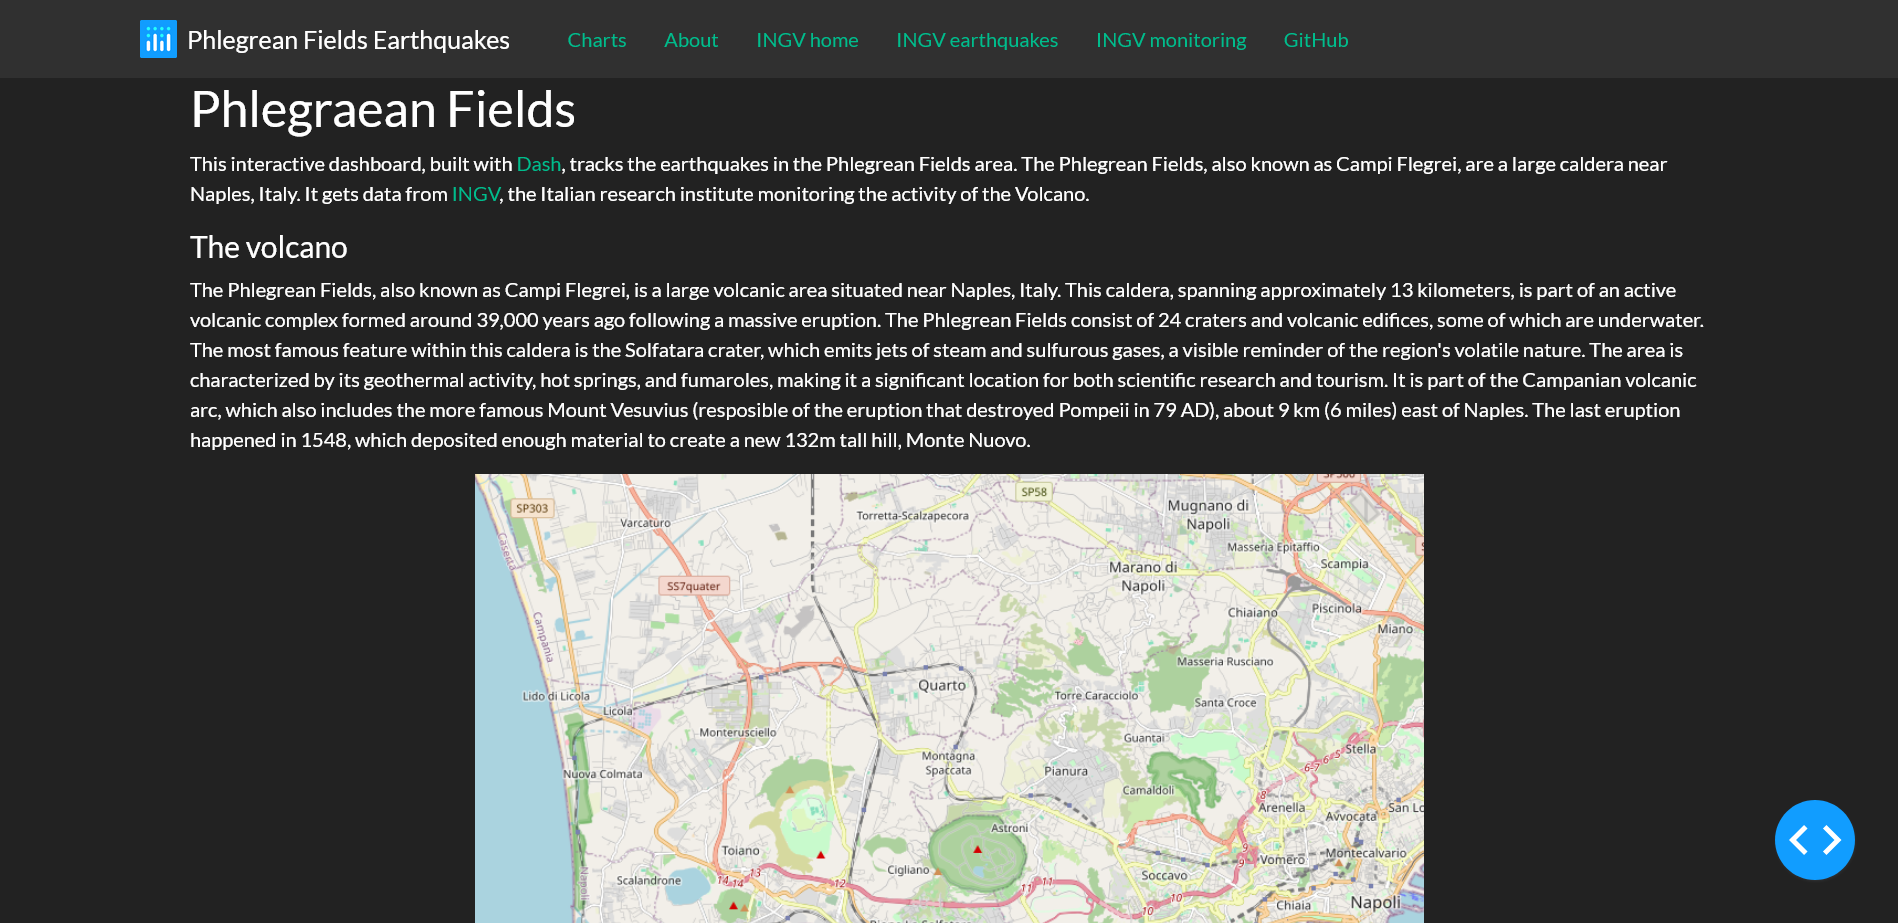Click the Monterusciello map label
Viewport: 1898px width, 923px height.
[738, 732]
